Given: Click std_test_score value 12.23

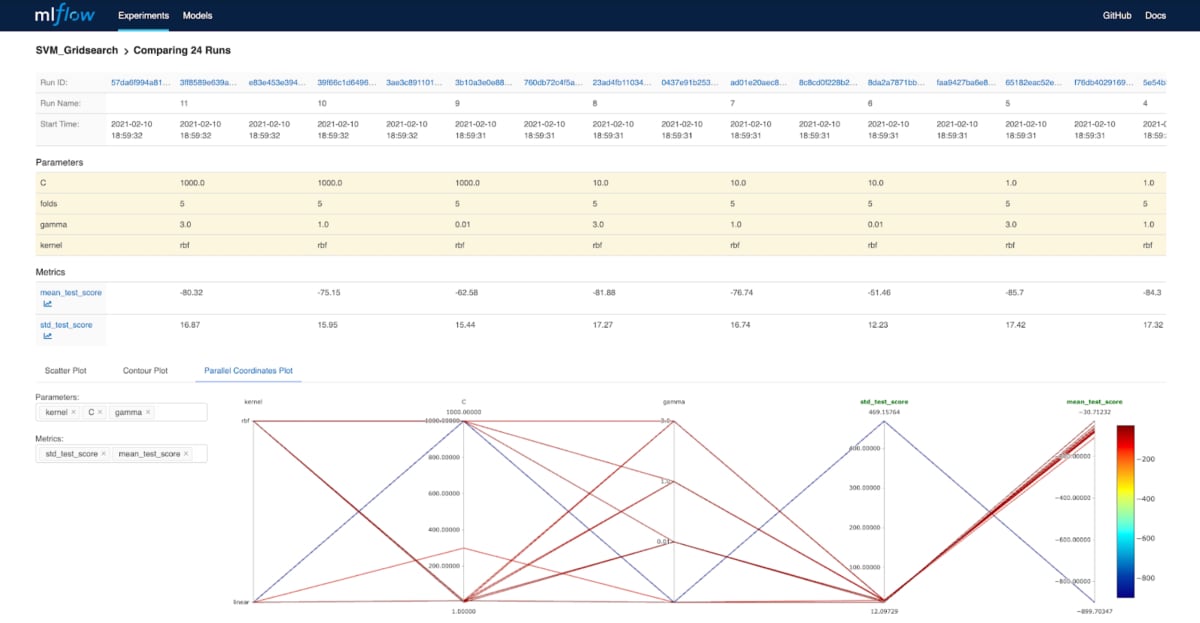Looking at the screenshot, I should 878,325.
